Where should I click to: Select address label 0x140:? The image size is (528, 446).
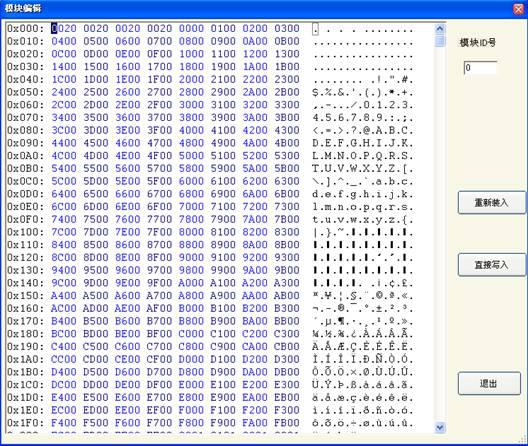26,283
